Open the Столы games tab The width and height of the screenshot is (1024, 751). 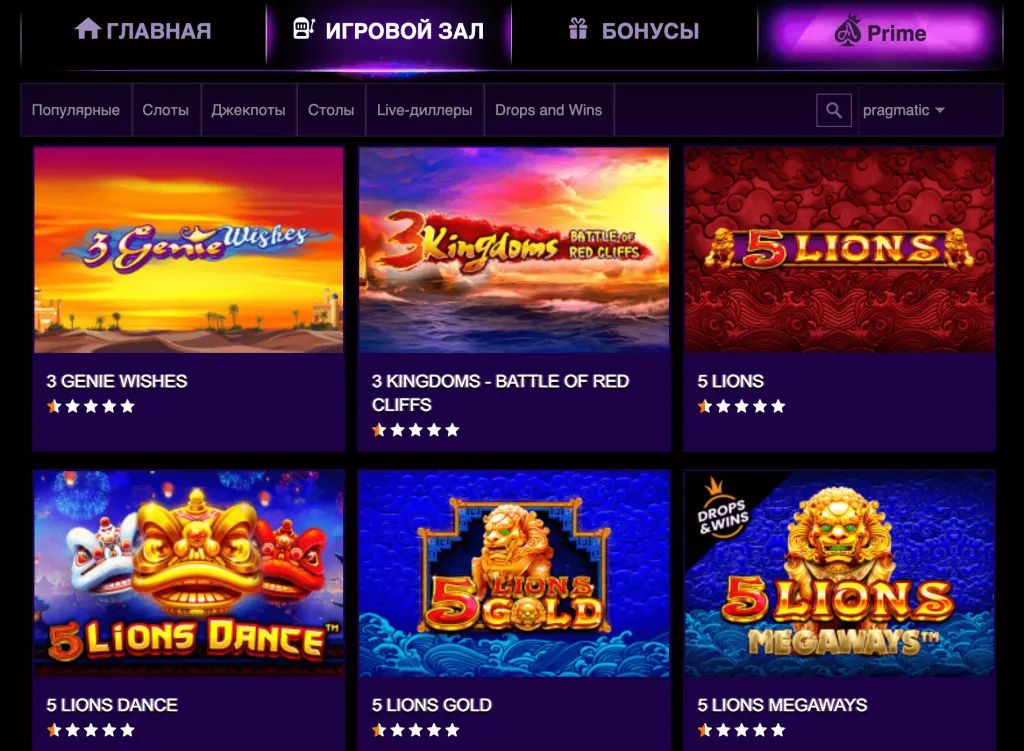(331, 110)
